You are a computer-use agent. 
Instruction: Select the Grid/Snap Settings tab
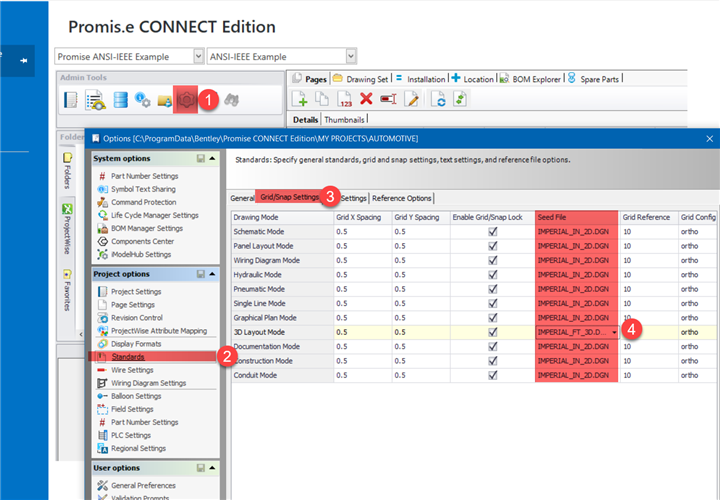click(289, 197)
